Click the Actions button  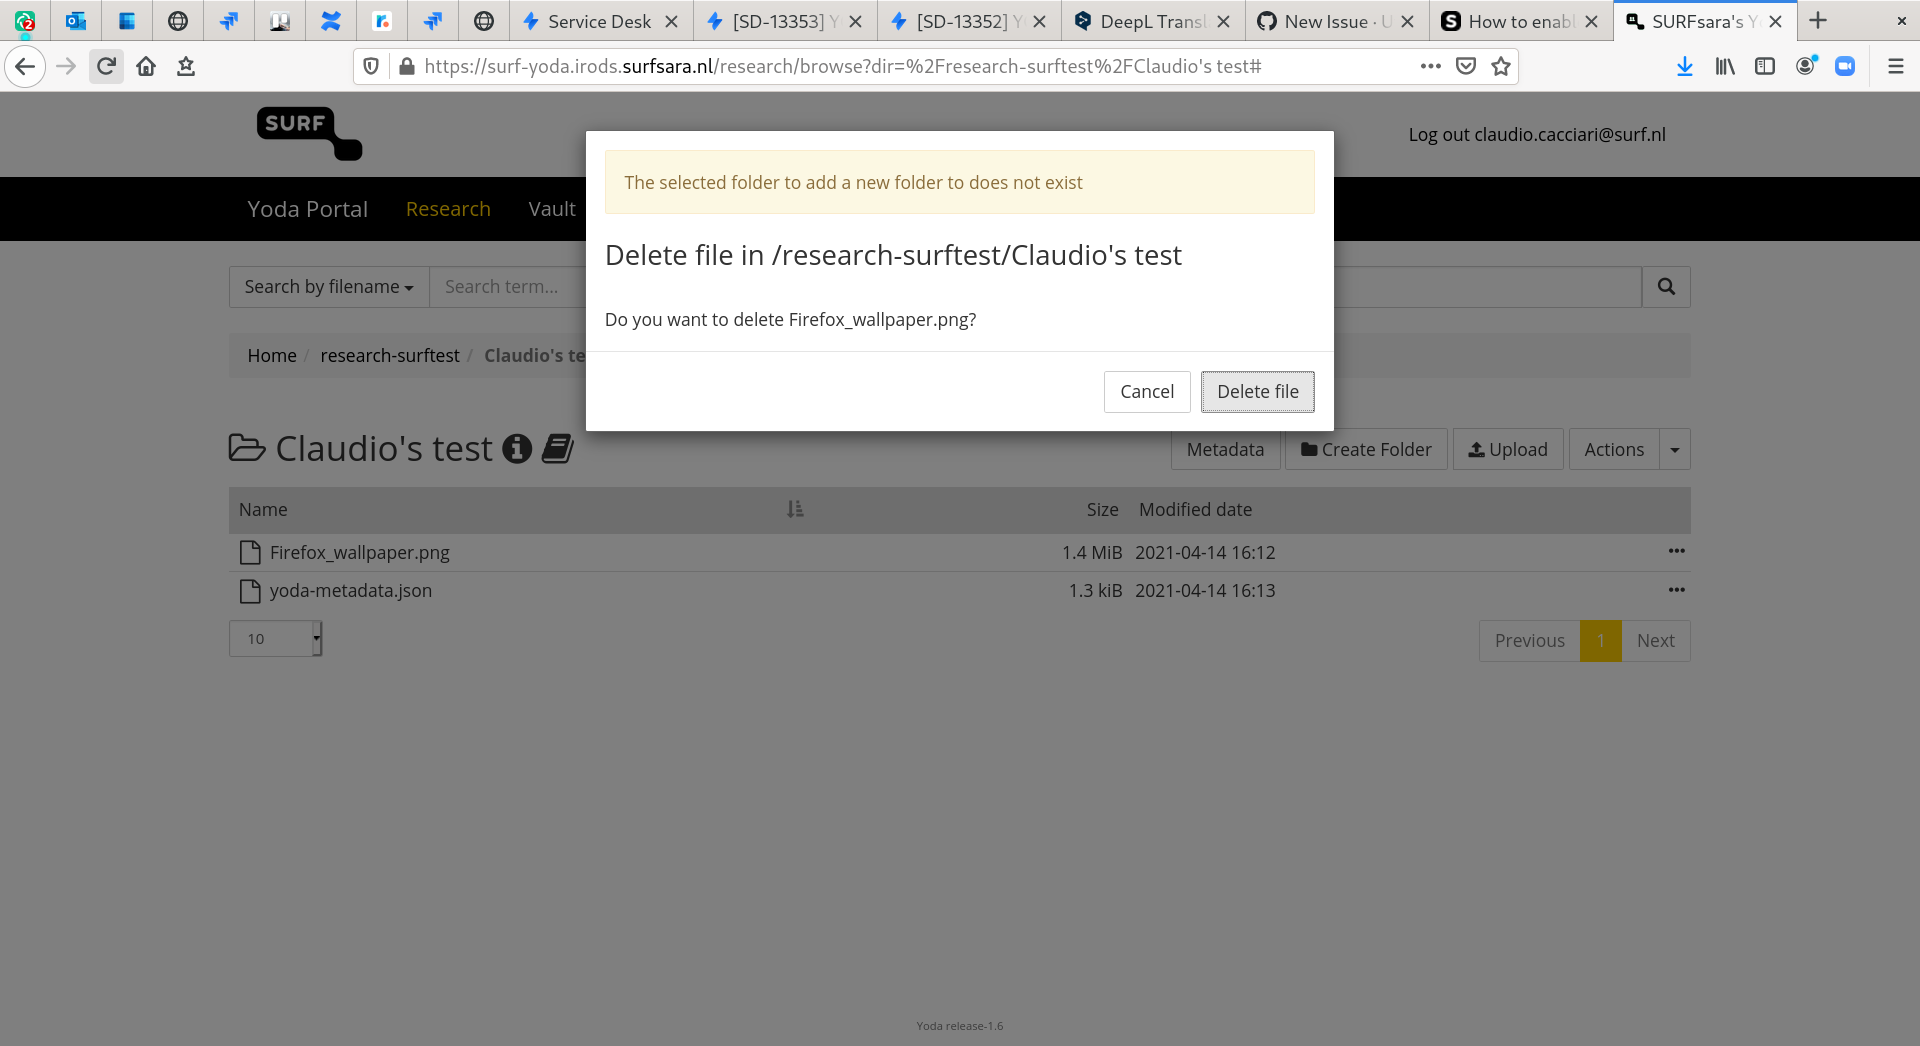click(1614, 450)
